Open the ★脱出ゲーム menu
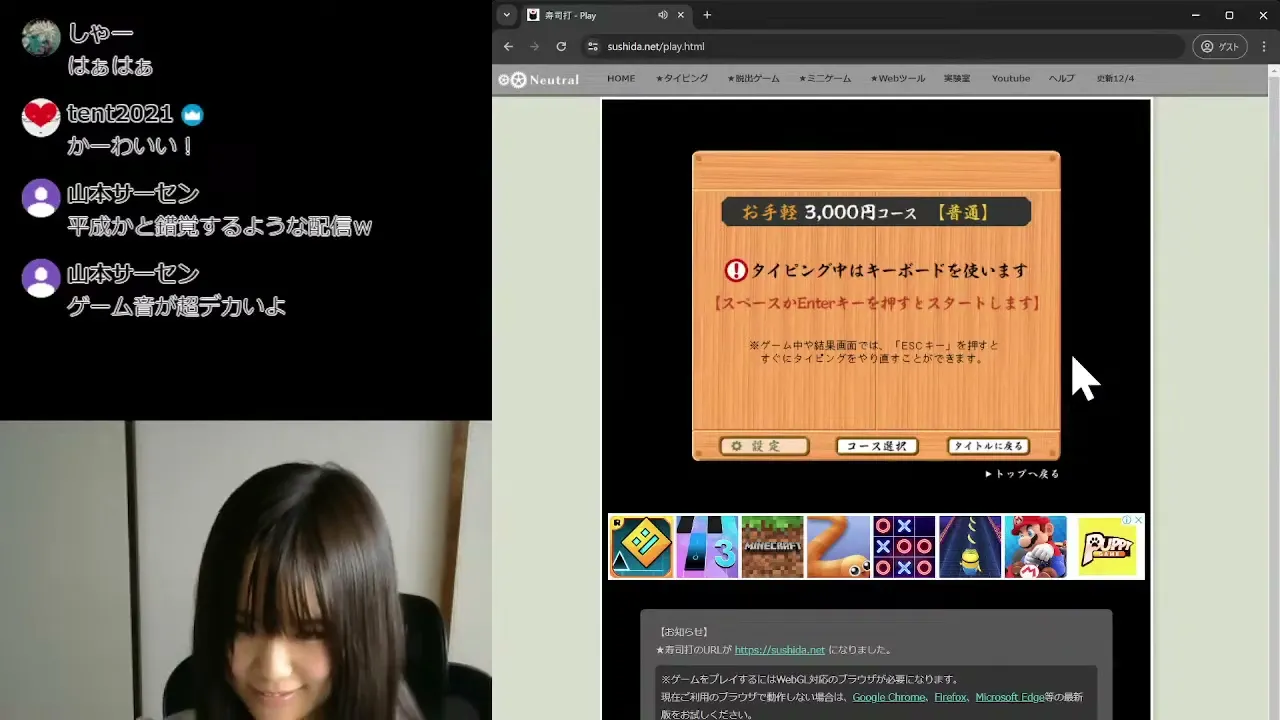The height and width of the screenshot is (720, 1280). [x=753, y=78]
